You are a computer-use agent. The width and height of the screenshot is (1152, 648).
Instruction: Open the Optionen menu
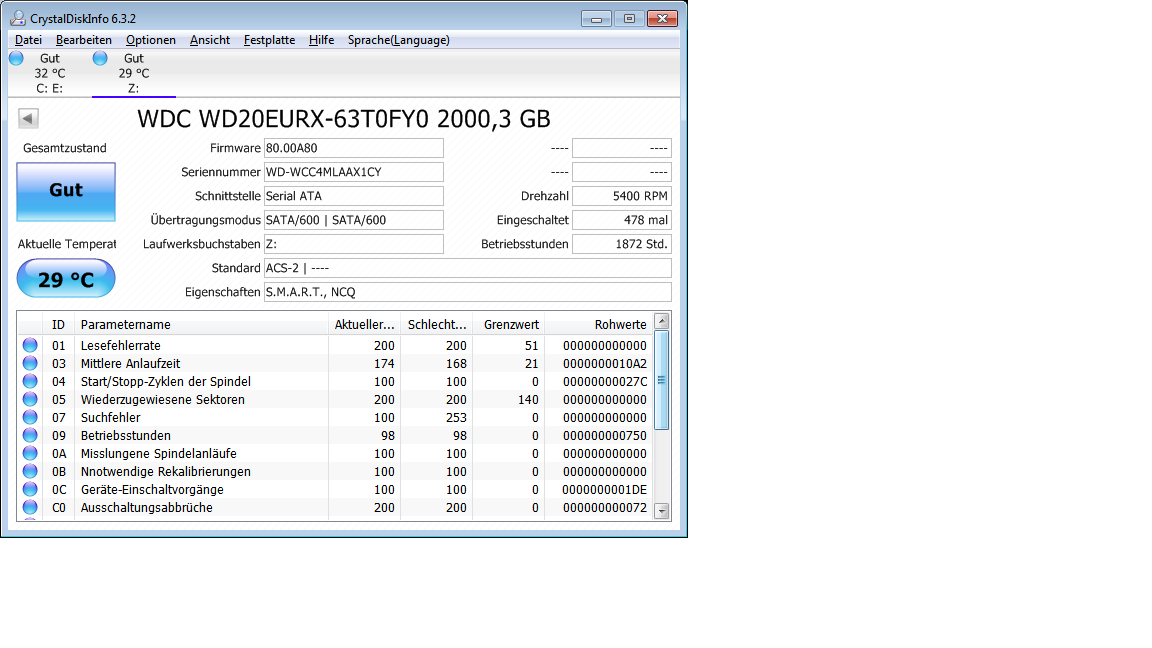point(151,40)
